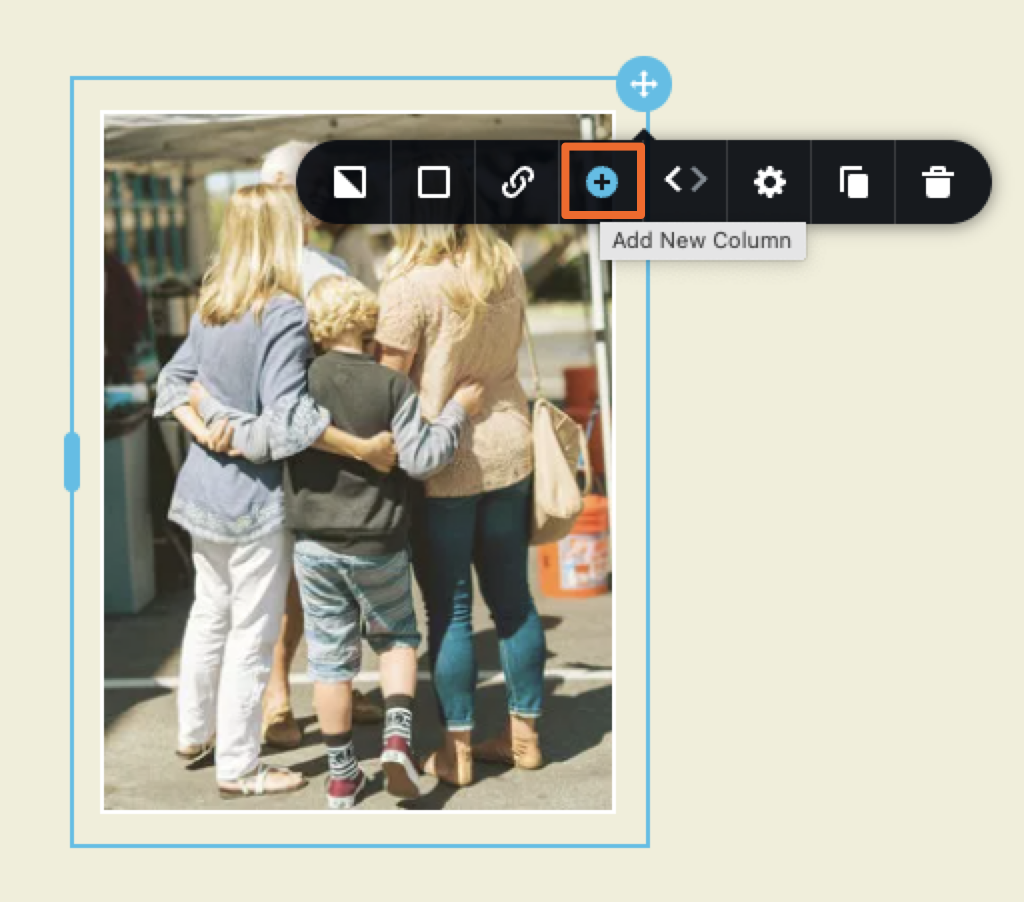Open the code editor angle-brackets icon
The width and height of the screenshot is (1024, 902).
point(686,180)
